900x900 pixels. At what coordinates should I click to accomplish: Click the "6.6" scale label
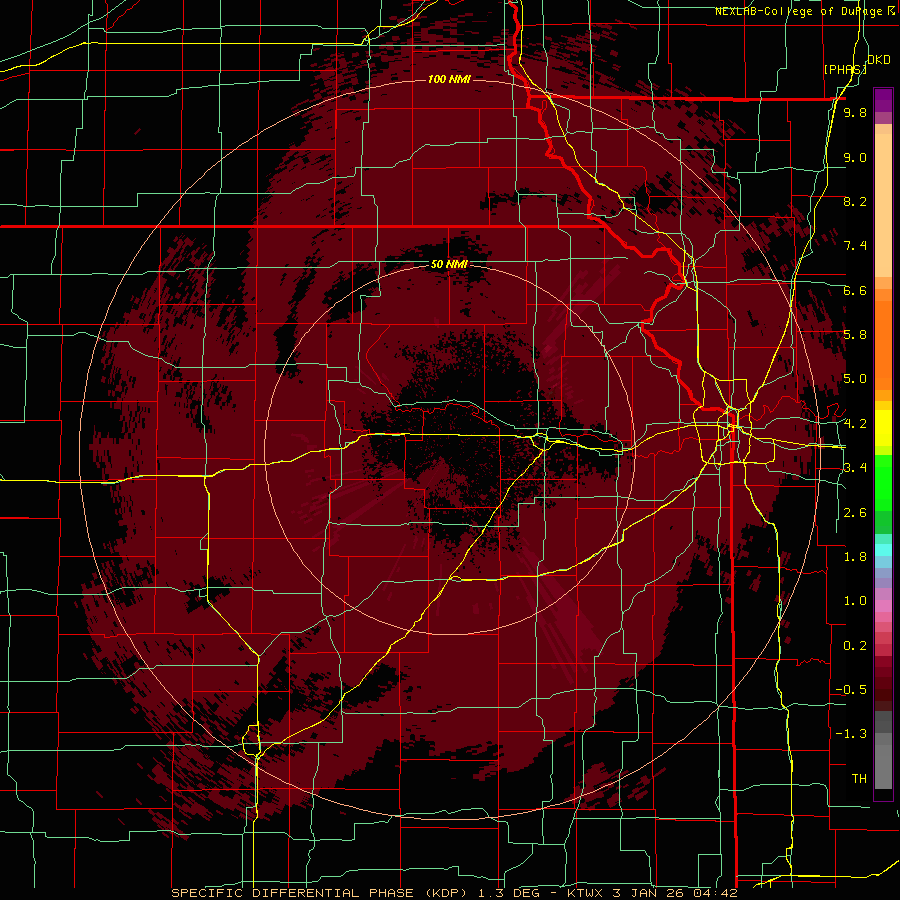pos(855,290)
